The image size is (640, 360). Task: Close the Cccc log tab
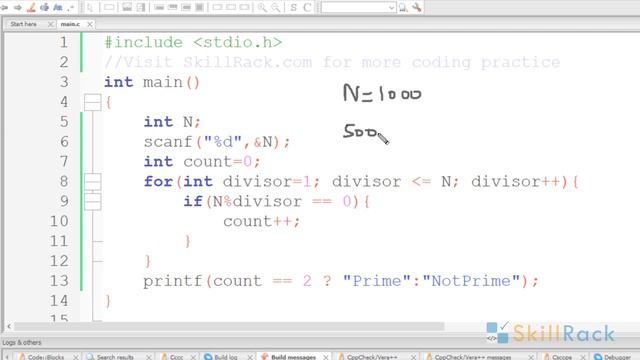click(x=193, y=357)
